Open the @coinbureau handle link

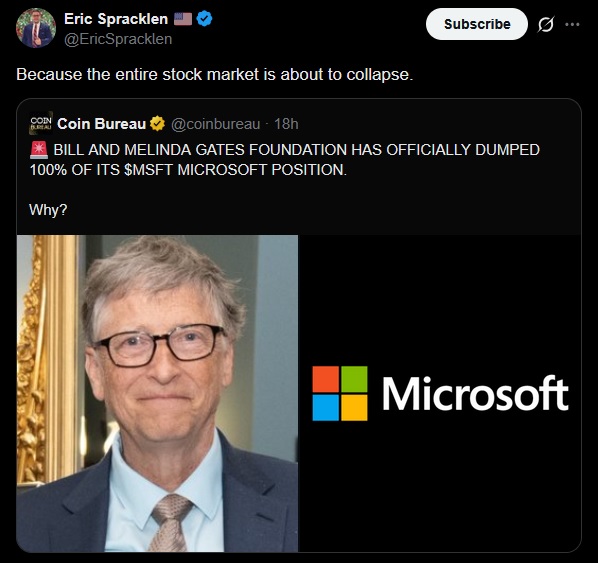(x=215, y=124)
